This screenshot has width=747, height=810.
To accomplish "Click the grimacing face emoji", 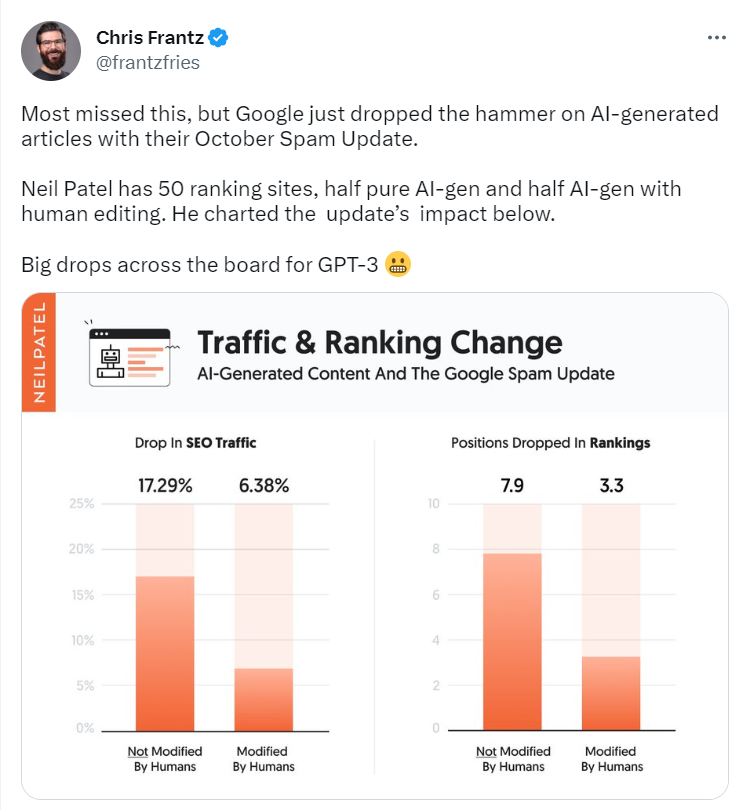I will tap(398, 264).
